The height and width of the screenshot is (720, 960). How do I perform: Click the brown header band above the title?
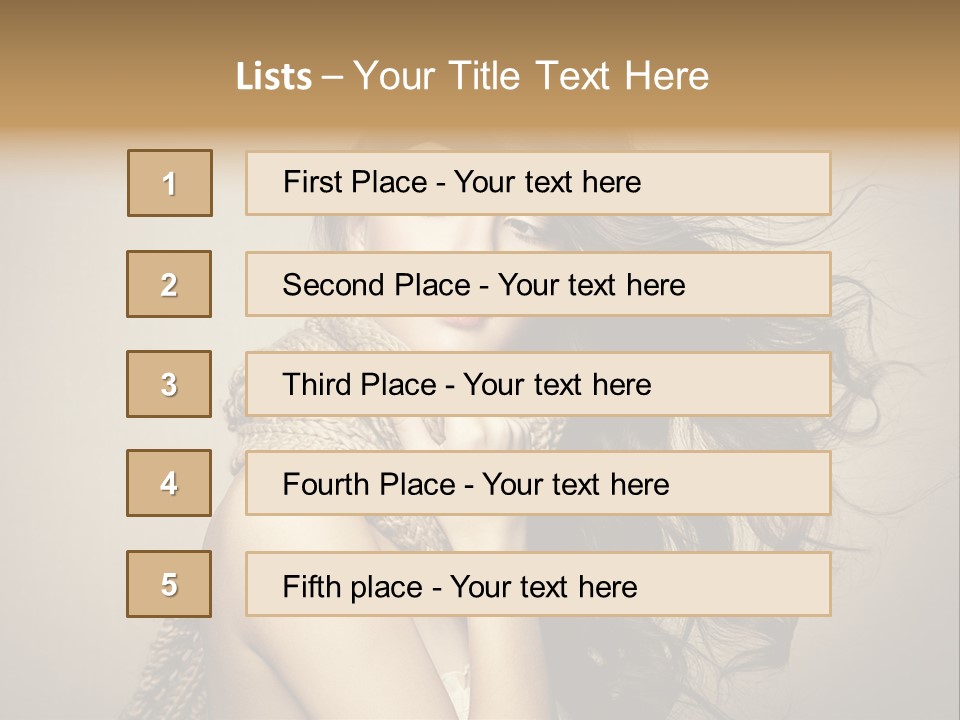point(480,22)
